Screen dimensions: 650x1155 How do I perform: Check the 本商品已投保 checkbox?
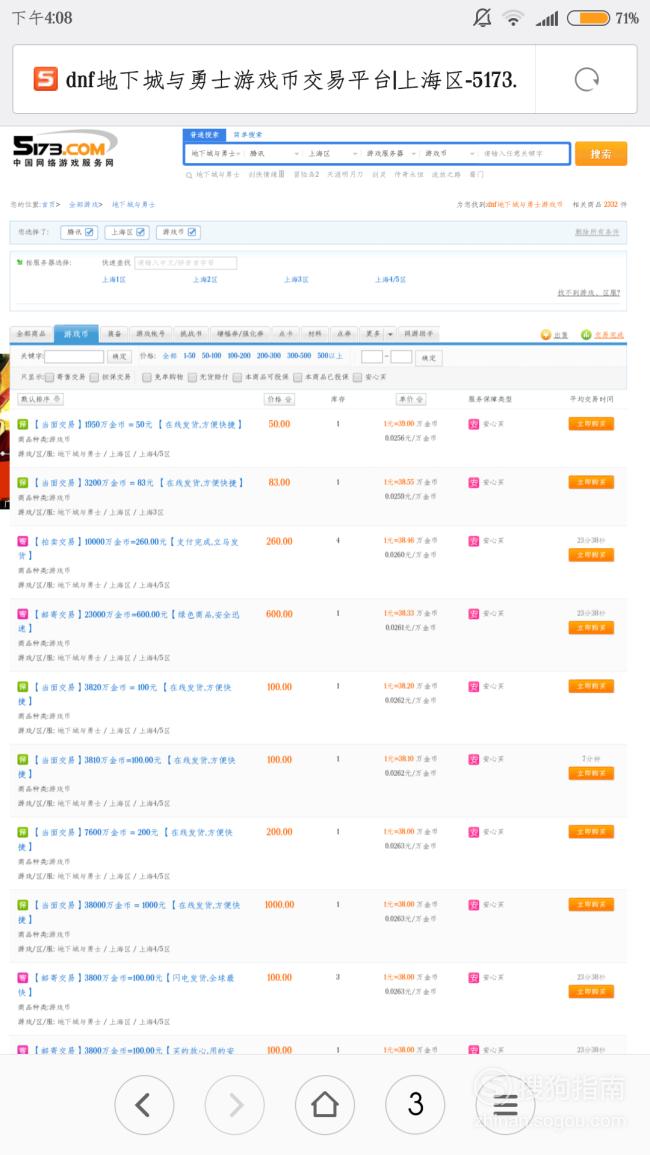[x=298, y=377]
